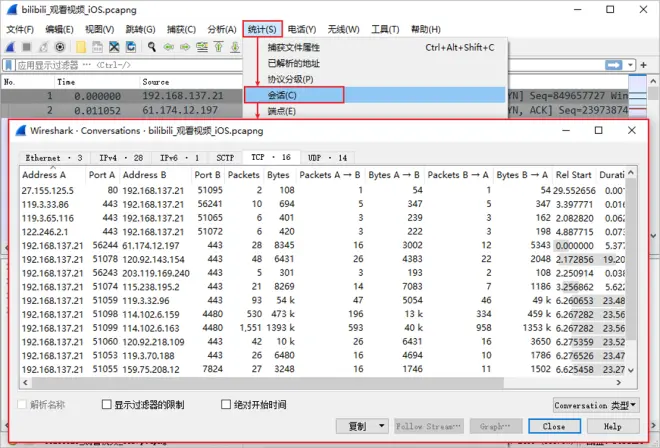This screenshot has height=448, width=660.
Task: Open the 分析(A) menu
Action: pyautogui.click(x=222, y=29)
